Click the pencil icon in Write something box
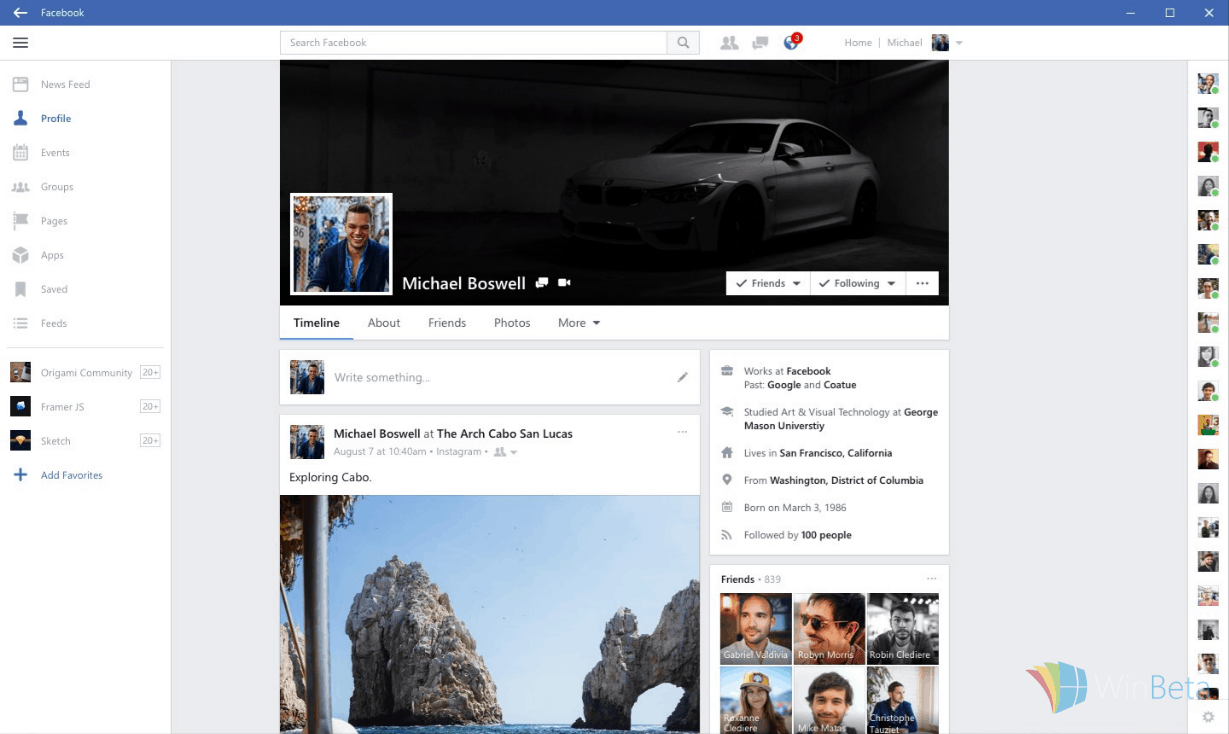Viewport: 1229px width, 734px height. tap(683, 377)
